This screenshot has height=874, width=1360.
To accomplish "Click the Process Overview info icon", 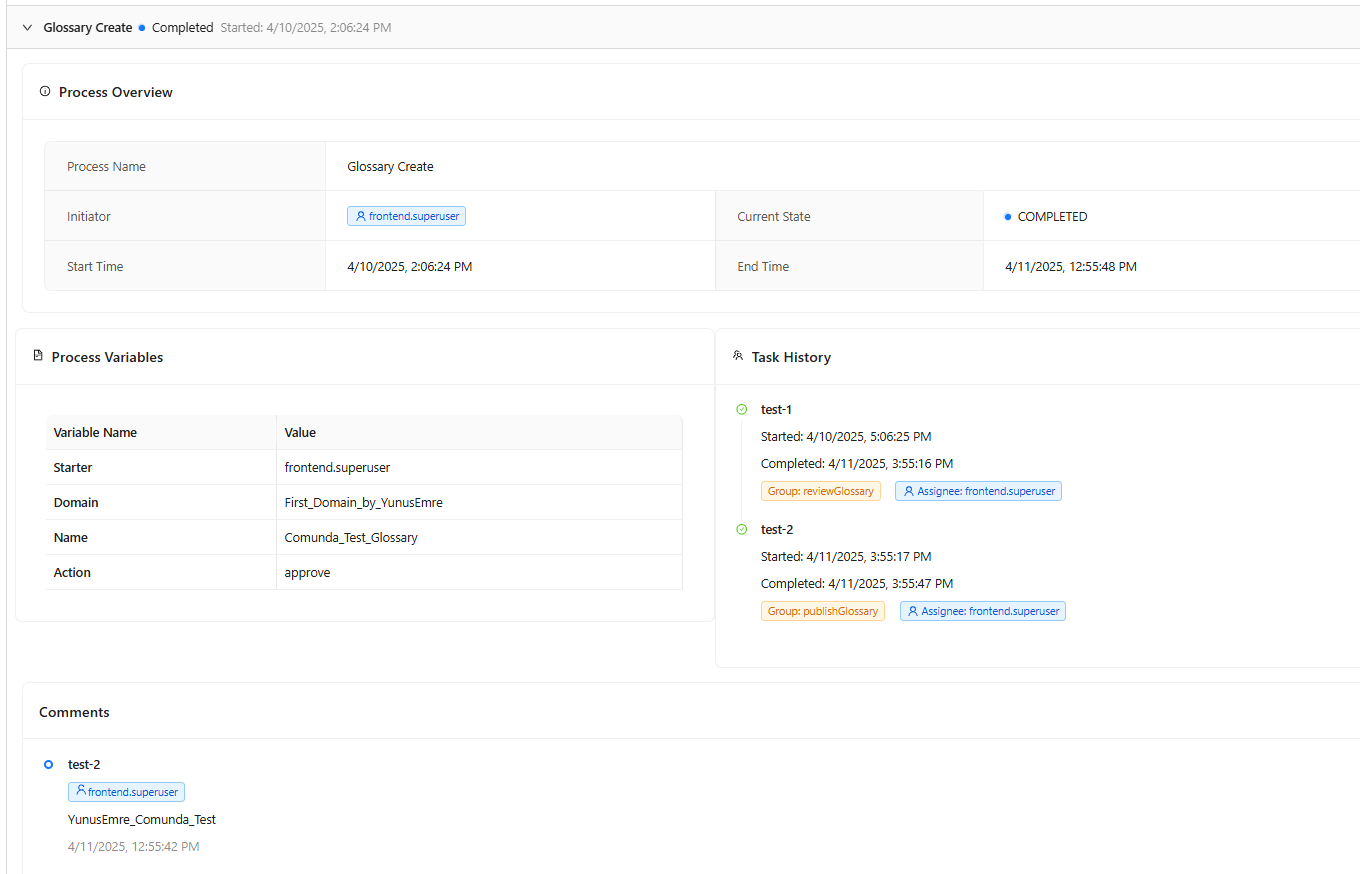I will click(x=44, y=92).
